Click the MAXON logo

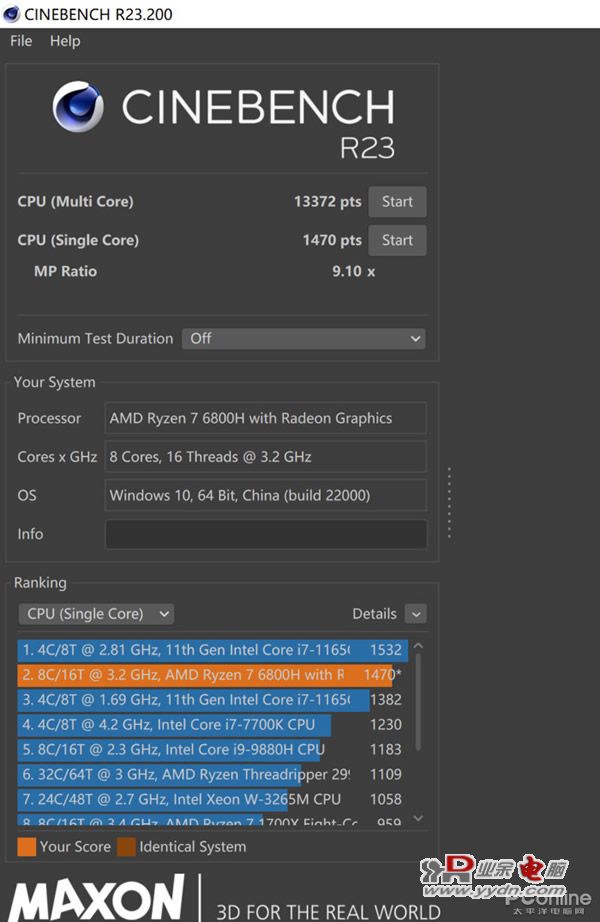96,898
